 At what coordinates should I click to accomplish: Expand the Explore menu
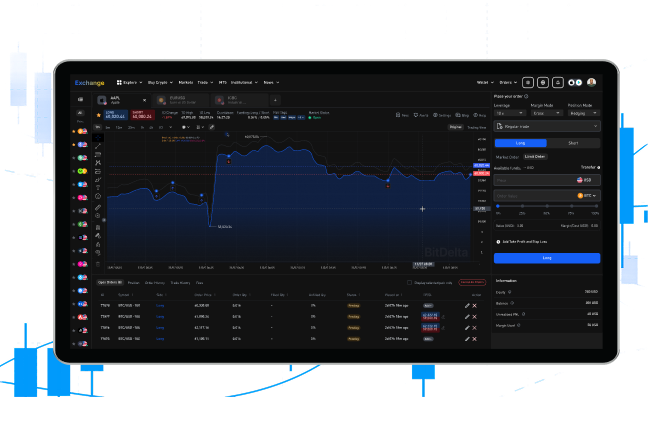129,83
